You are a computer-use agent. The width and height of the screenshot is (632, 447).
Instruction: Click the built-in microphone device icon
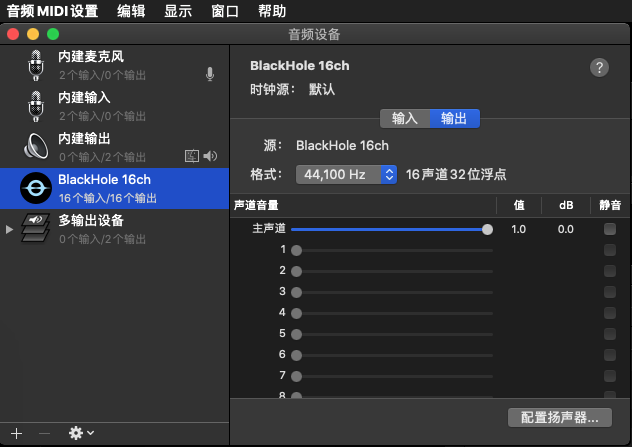click(36, 65)
